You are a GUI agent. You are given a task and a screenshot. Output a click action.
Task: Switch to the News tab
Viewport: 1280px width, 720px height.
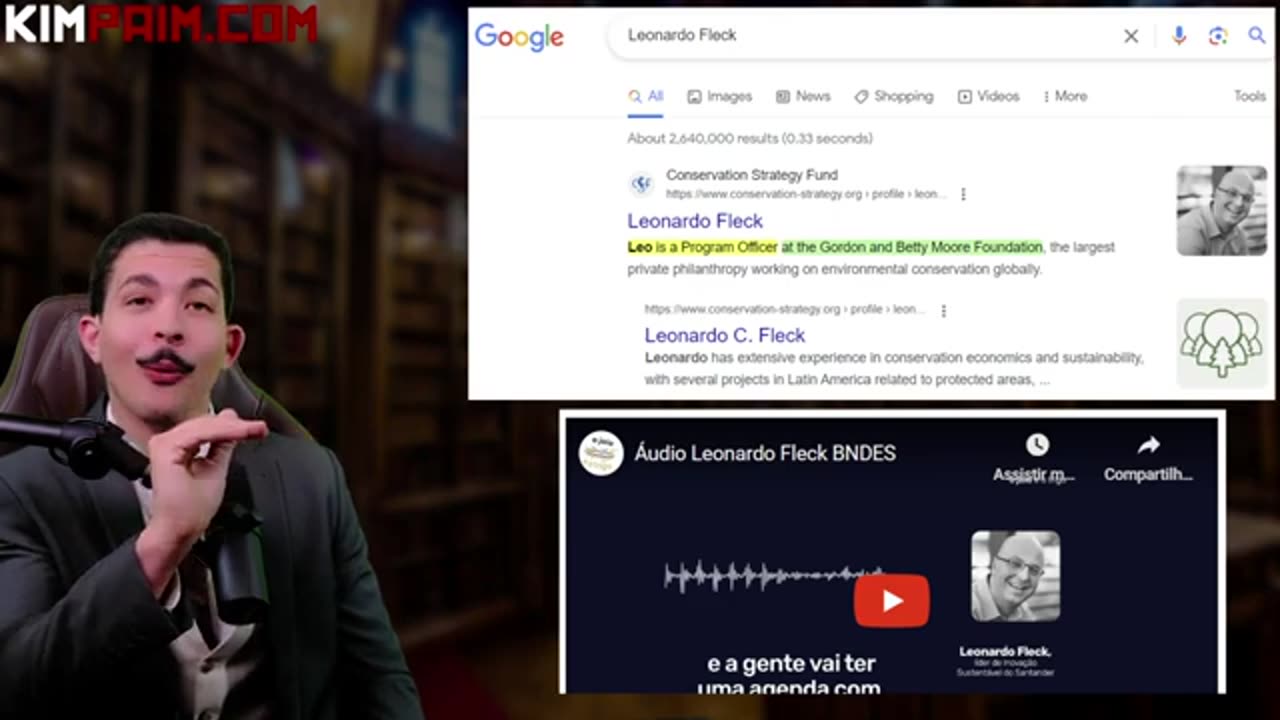[803, 96]
